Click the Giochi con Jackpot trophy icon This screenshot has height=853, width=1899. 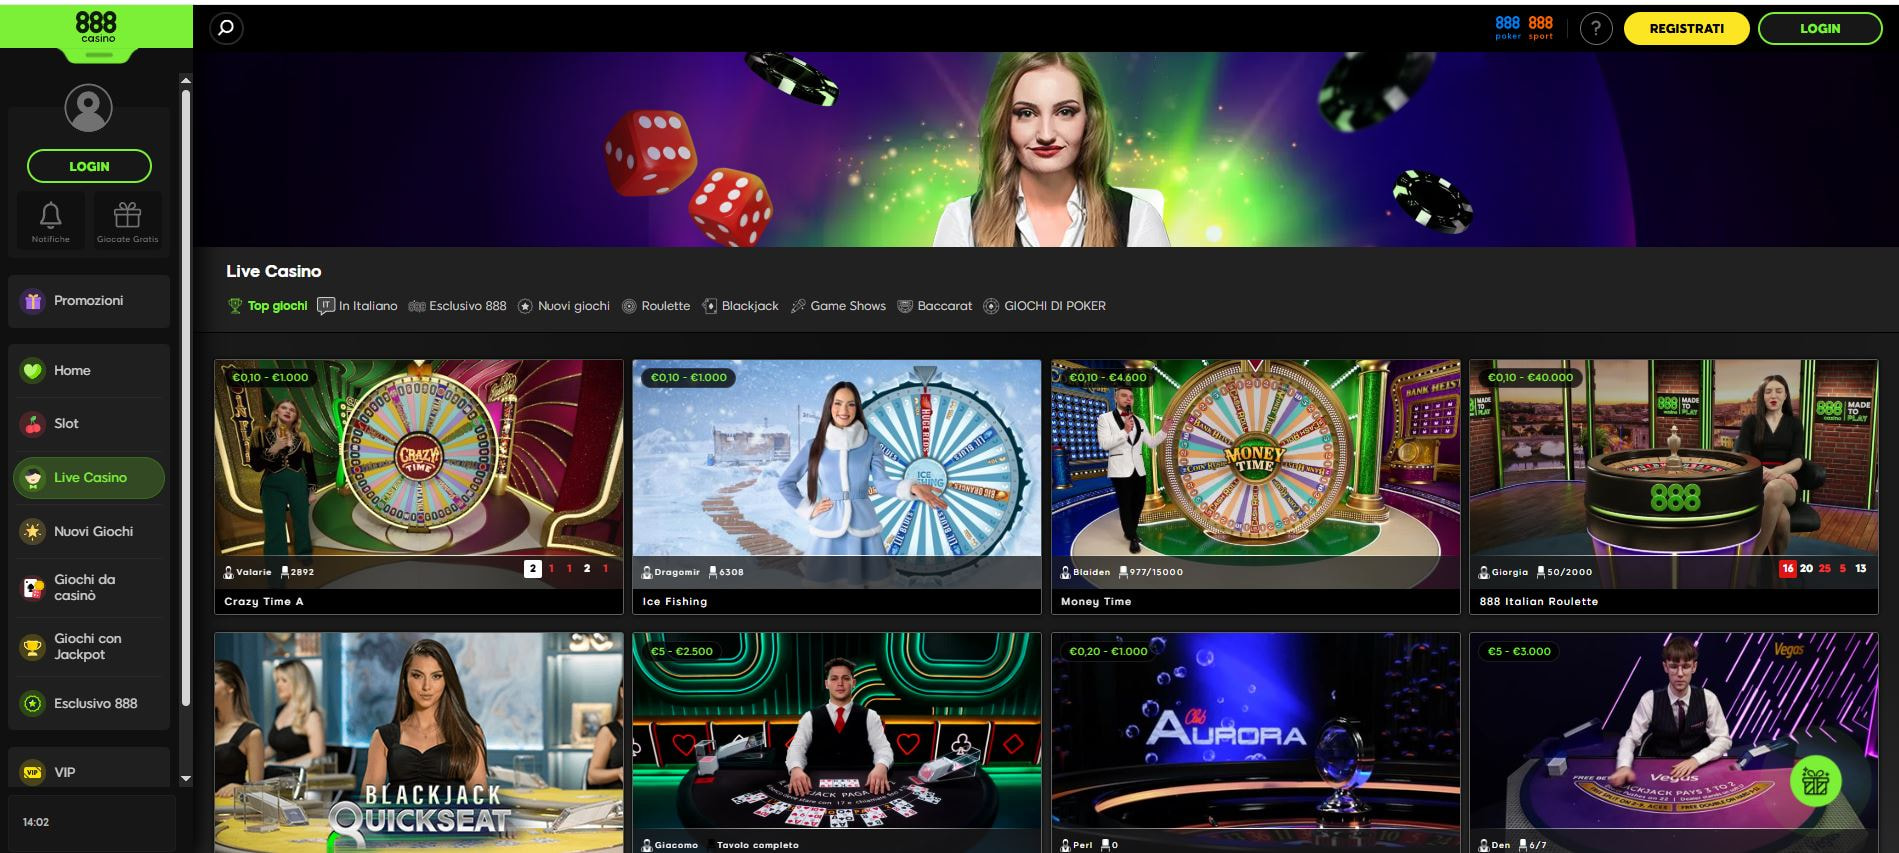click(33, 647)
